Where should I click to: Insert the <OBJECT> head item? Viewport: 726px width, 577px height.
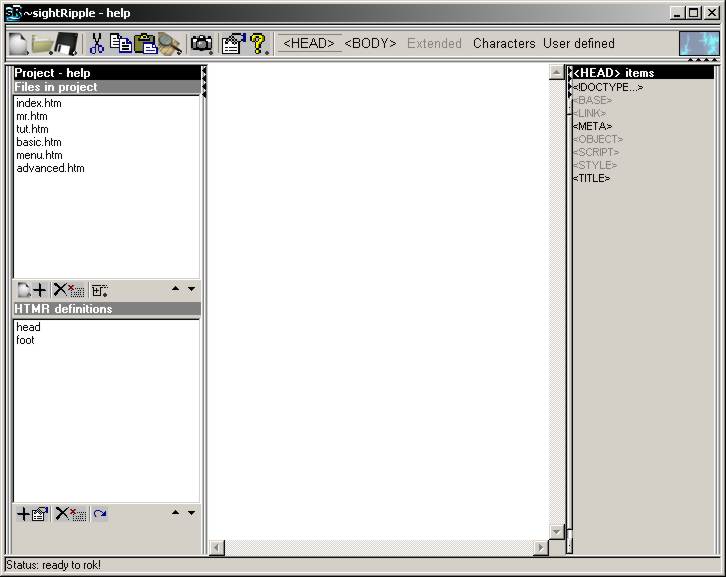[x=598, y=139]
